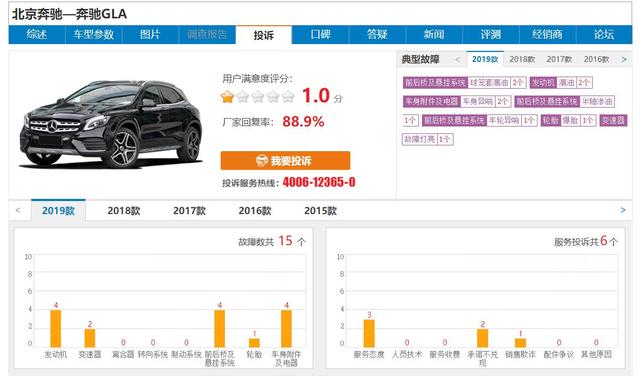The width and height of the screenshot is (640, 380).
Task: Click the 1.0 分 satisfaction score
Action: click(322, 96)
